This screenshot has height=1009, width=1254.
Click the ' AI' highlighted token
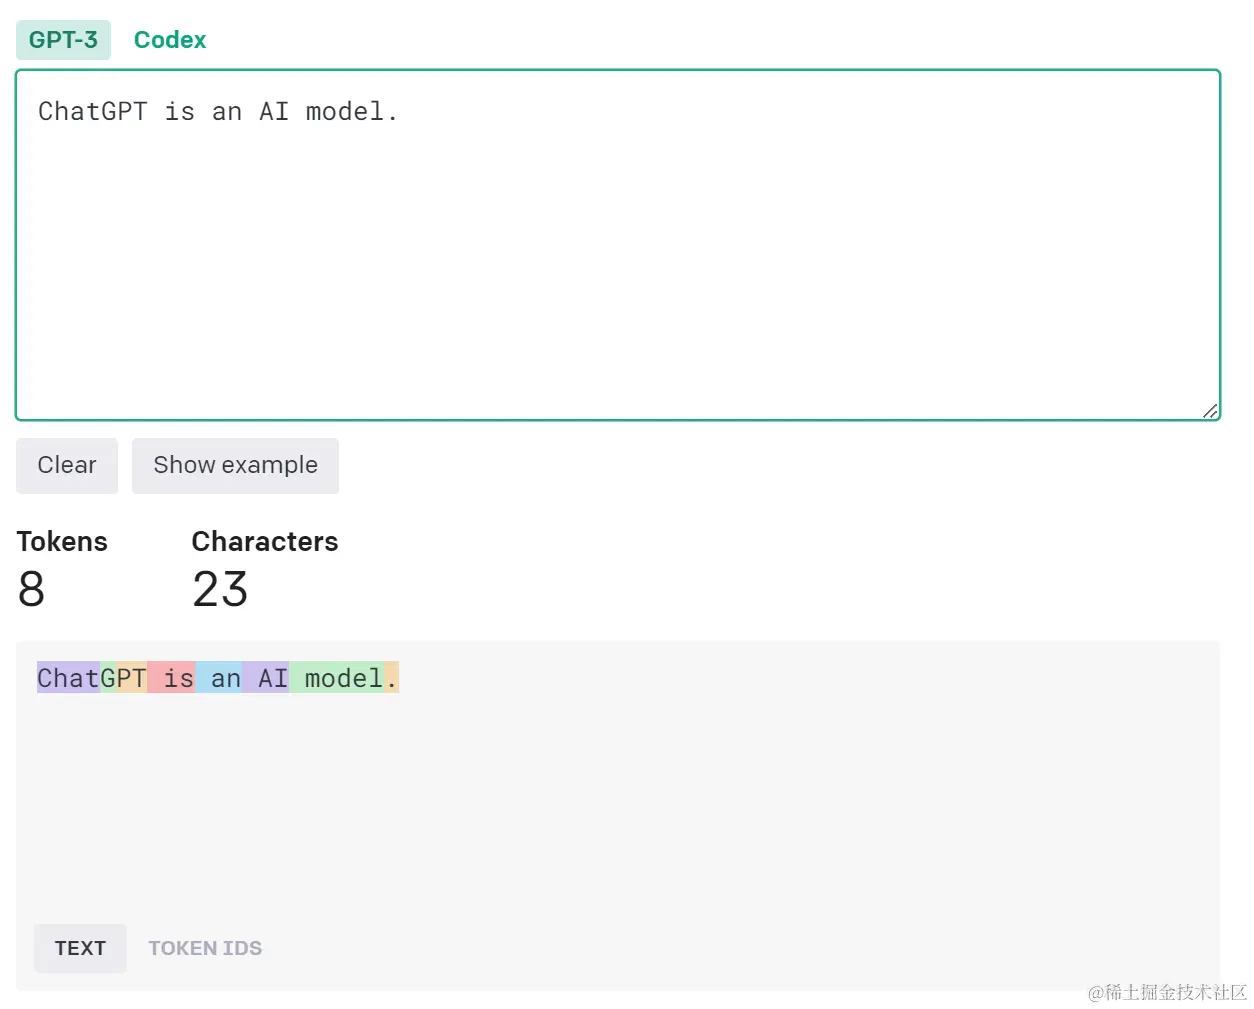(265, 678)
